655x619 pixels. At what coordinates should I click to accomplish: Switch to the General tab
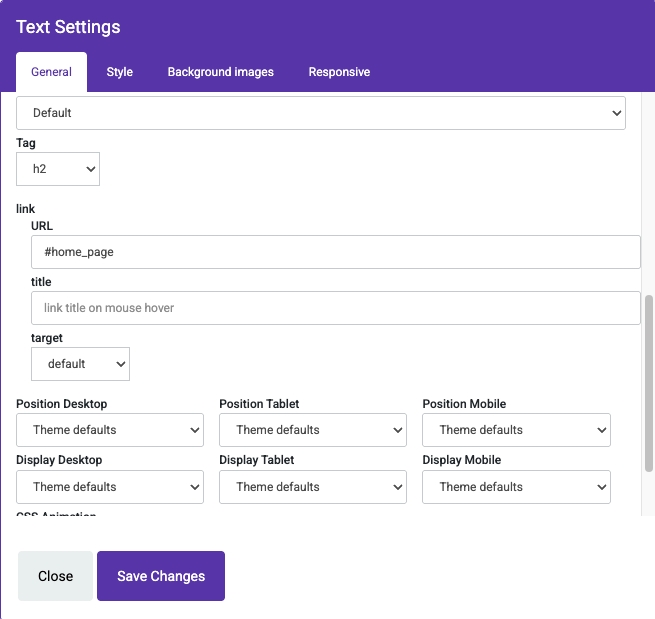pyautogui.click(x=51, y=72)
